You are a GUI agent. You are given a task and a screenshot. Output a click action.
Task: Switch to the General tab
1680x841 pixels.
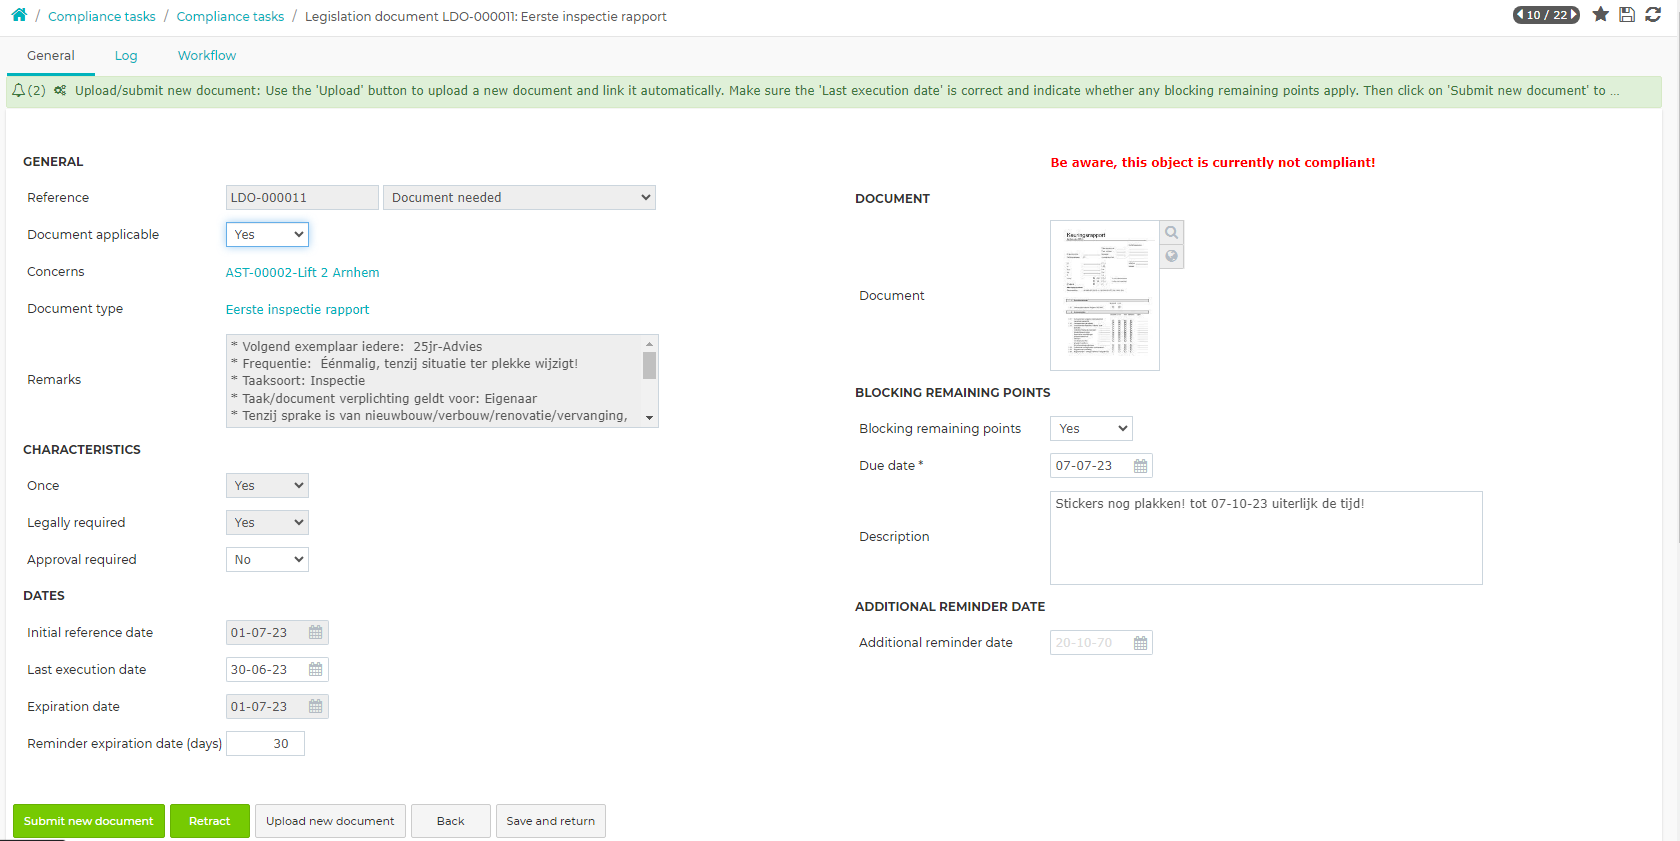click(x=51, y=56)
